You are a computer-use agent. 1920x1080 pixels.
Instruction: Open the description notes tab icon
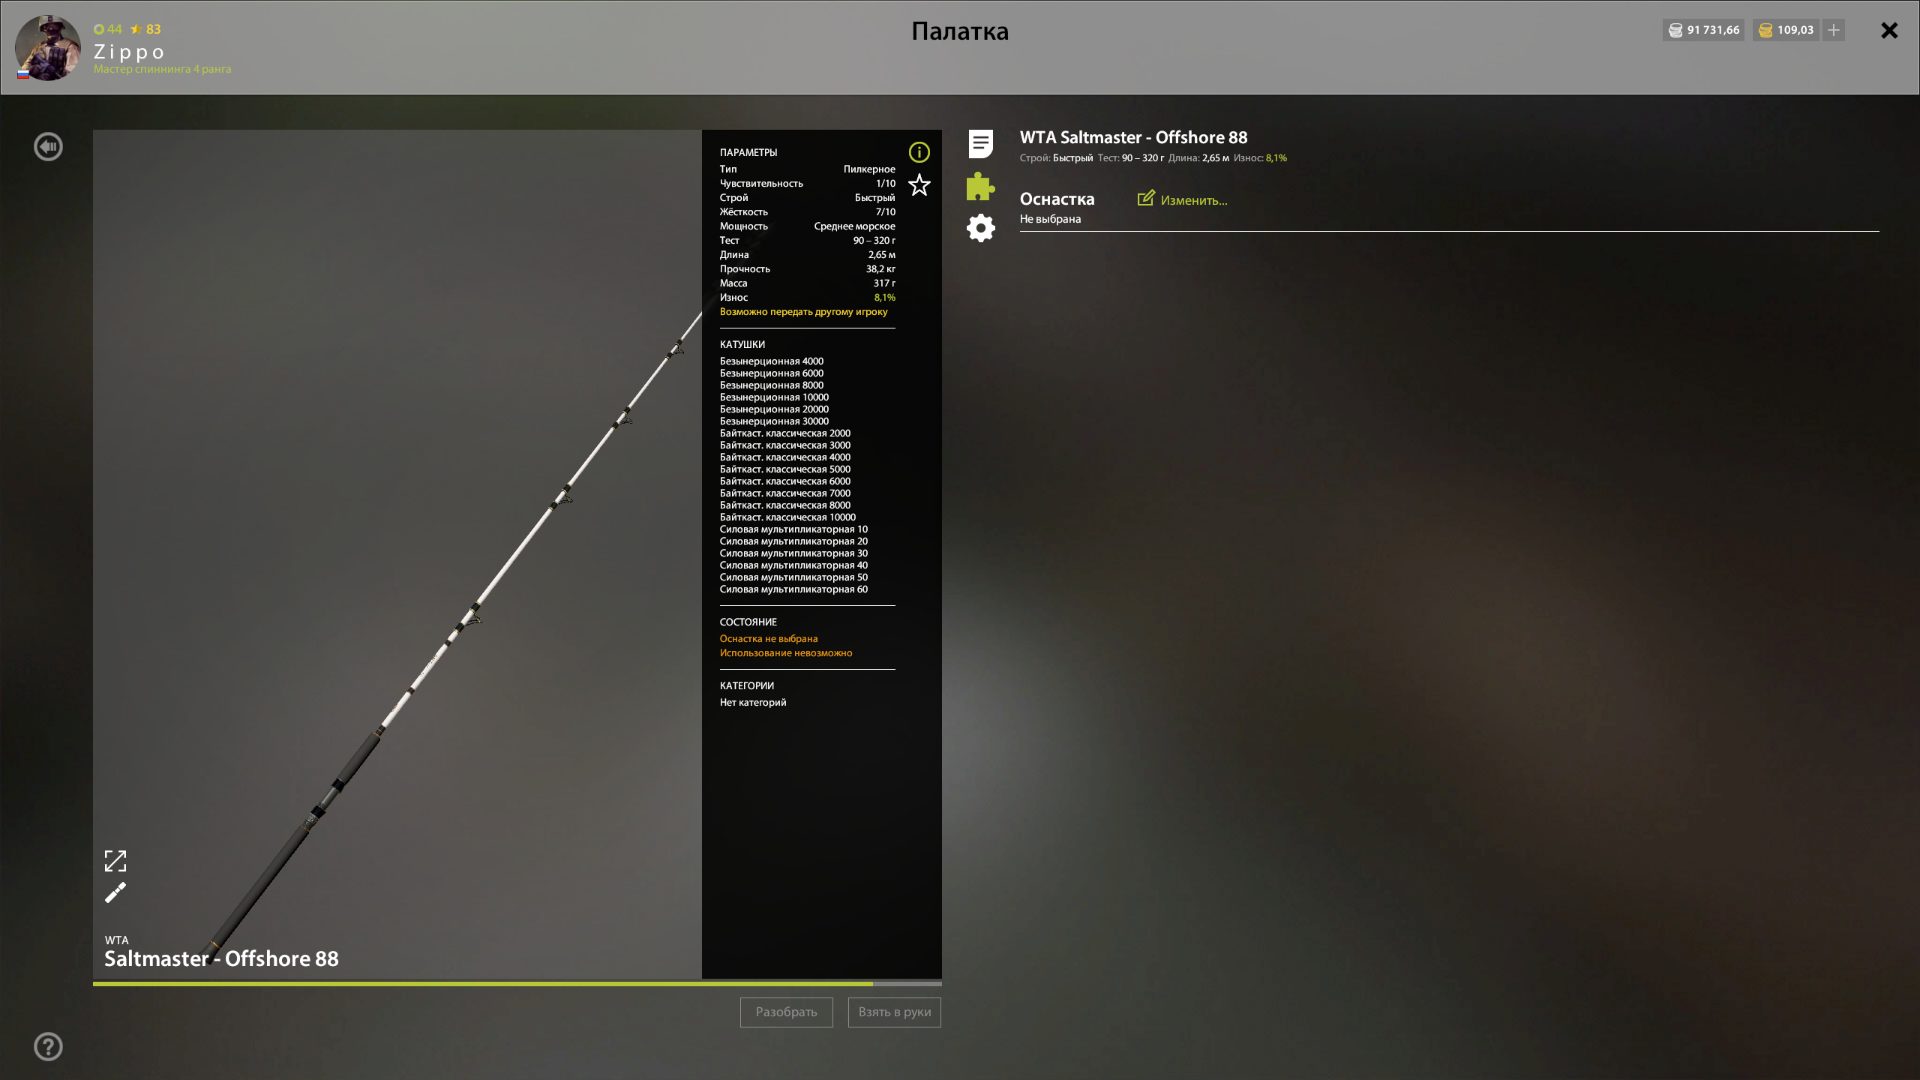pos(981,144)
